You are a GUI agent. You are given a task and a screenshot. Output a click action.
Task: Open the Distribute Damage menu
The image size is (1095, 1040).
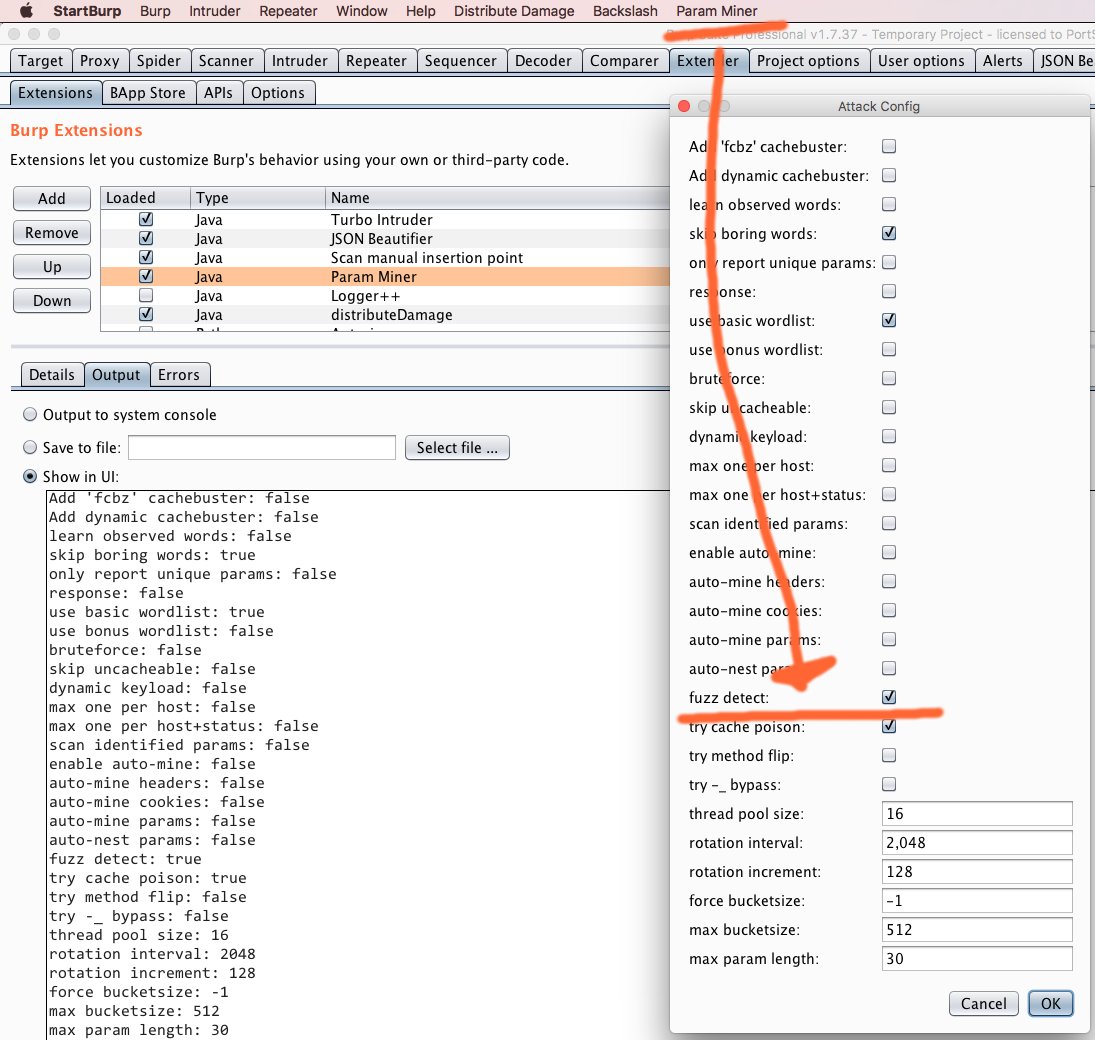click(513, 11)
